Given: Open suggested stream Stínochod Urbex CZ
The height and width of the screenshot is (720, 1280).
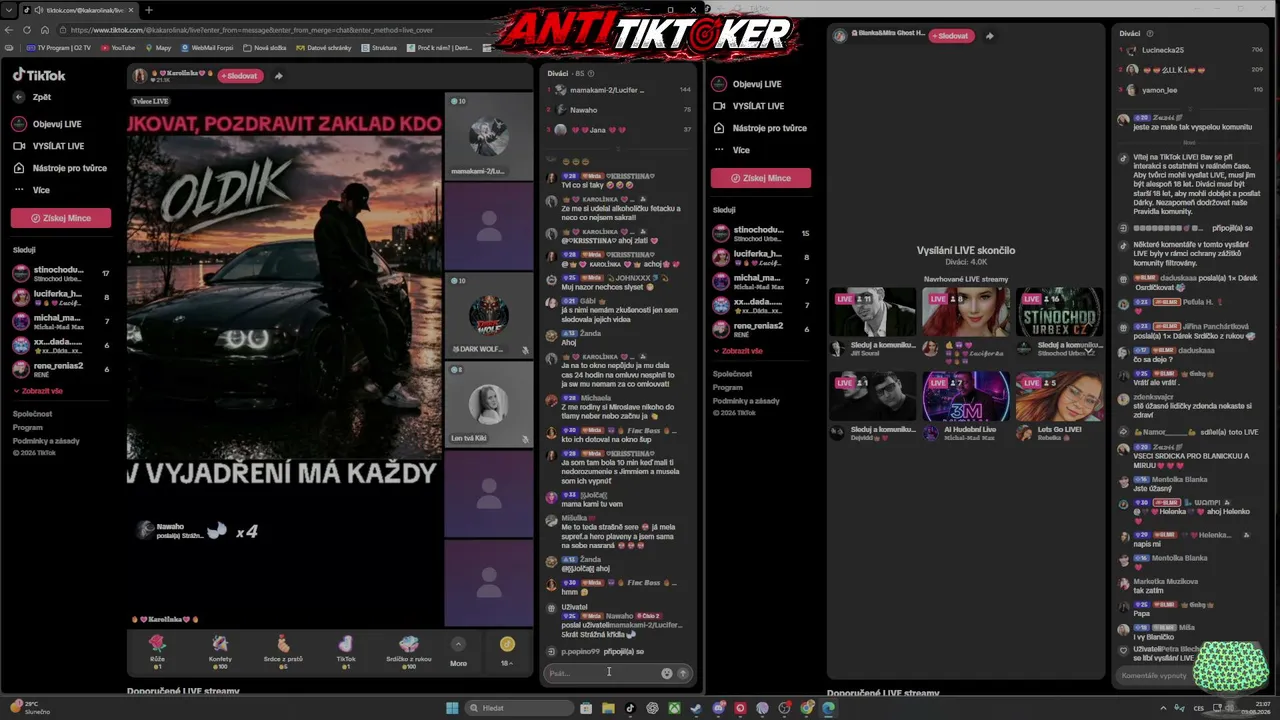Looking at the screenshot, I should 1059,322.
